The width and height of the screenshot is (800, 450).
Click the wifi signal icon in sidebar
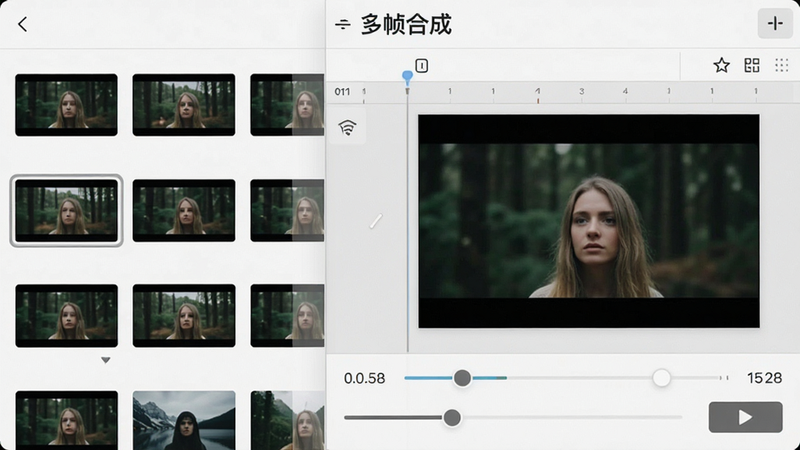click(347, 127)
